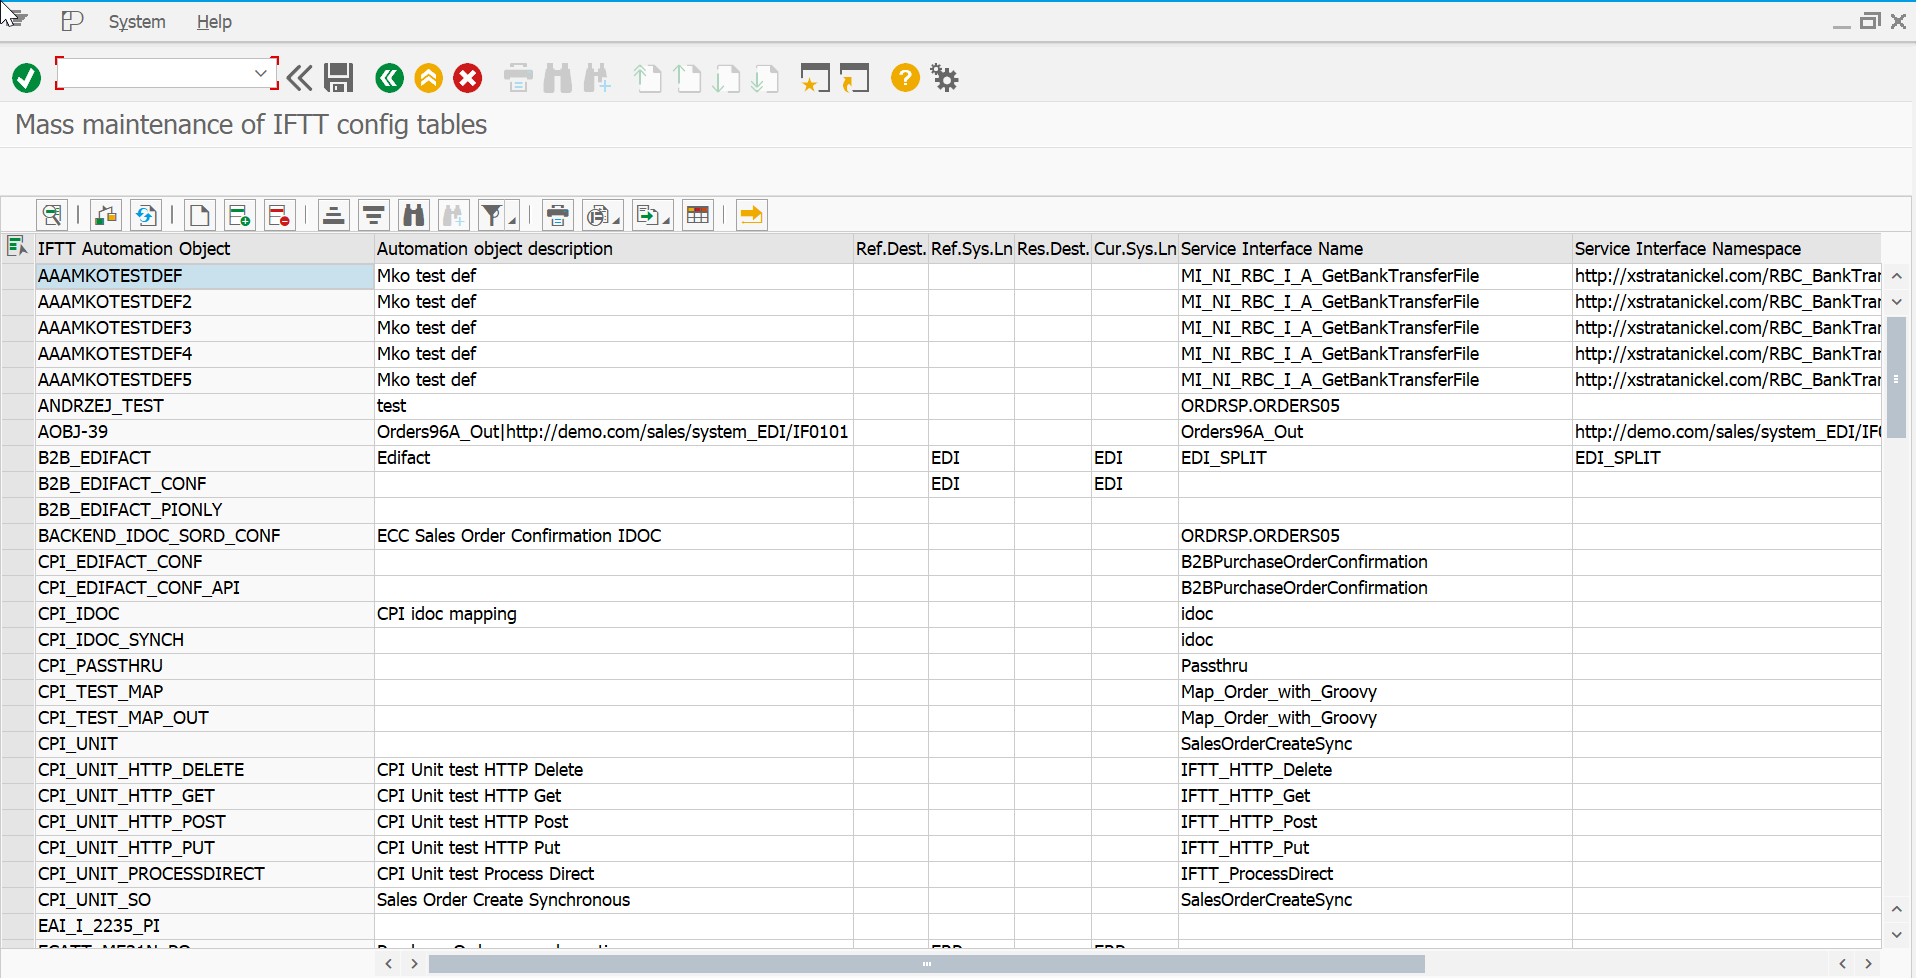The width and height of the screenshot is (1916, 978).
Task: Click the Sort Ascending icon
Action: pyautogui.click(x=334, y=215)
